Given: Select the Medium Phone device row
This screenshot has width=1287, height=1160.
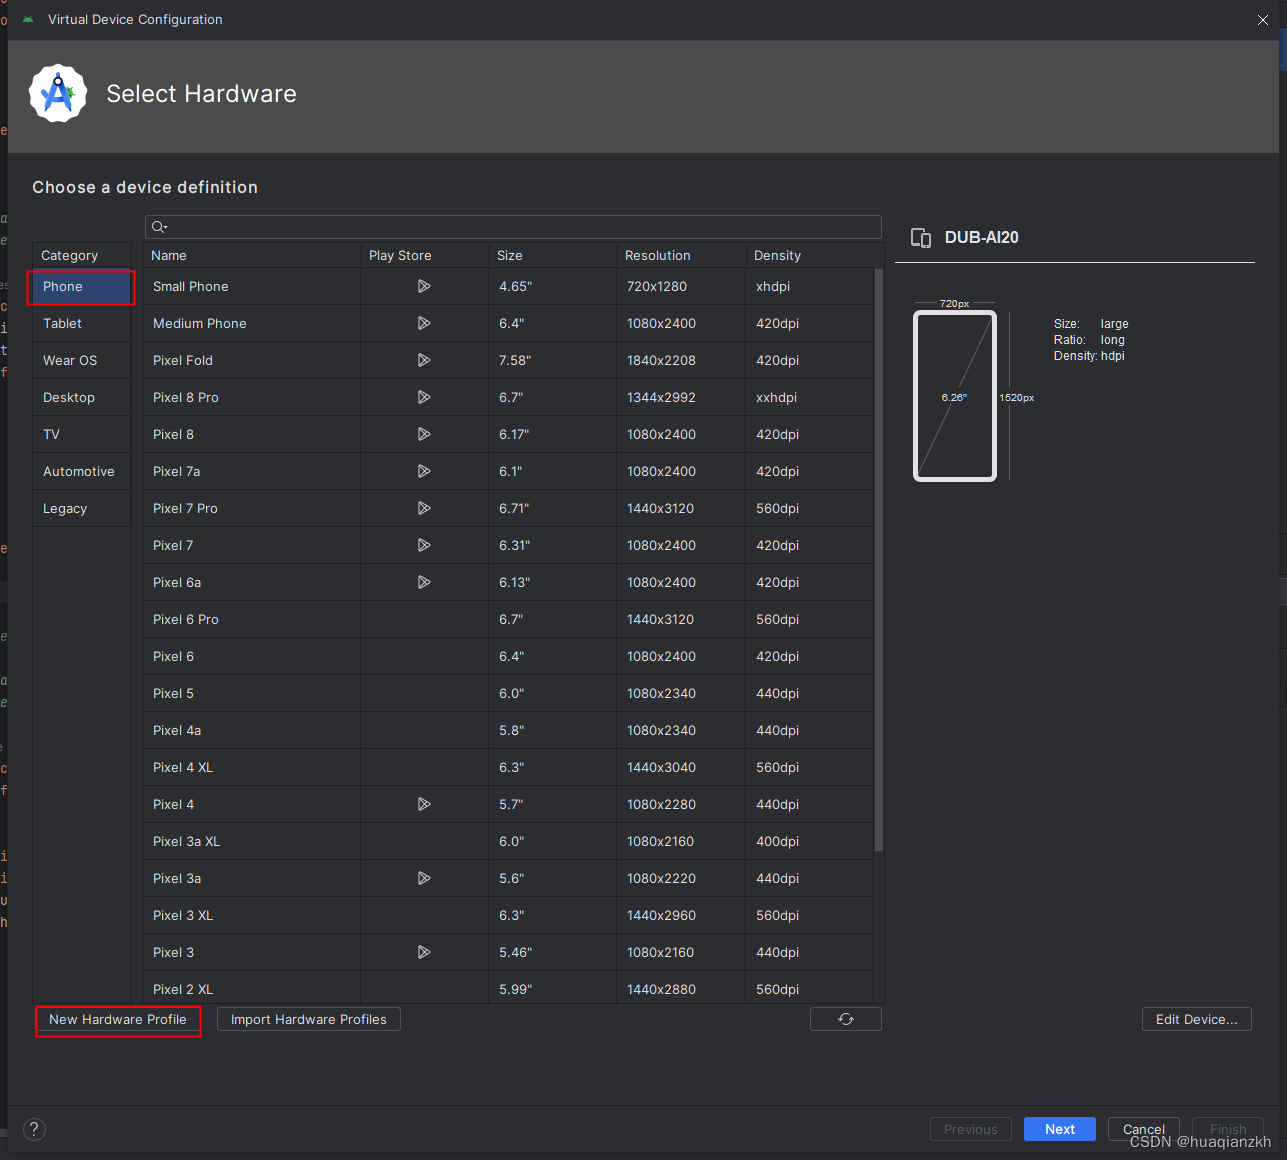Looking at the screenshot, I should (x=508, y=323).
